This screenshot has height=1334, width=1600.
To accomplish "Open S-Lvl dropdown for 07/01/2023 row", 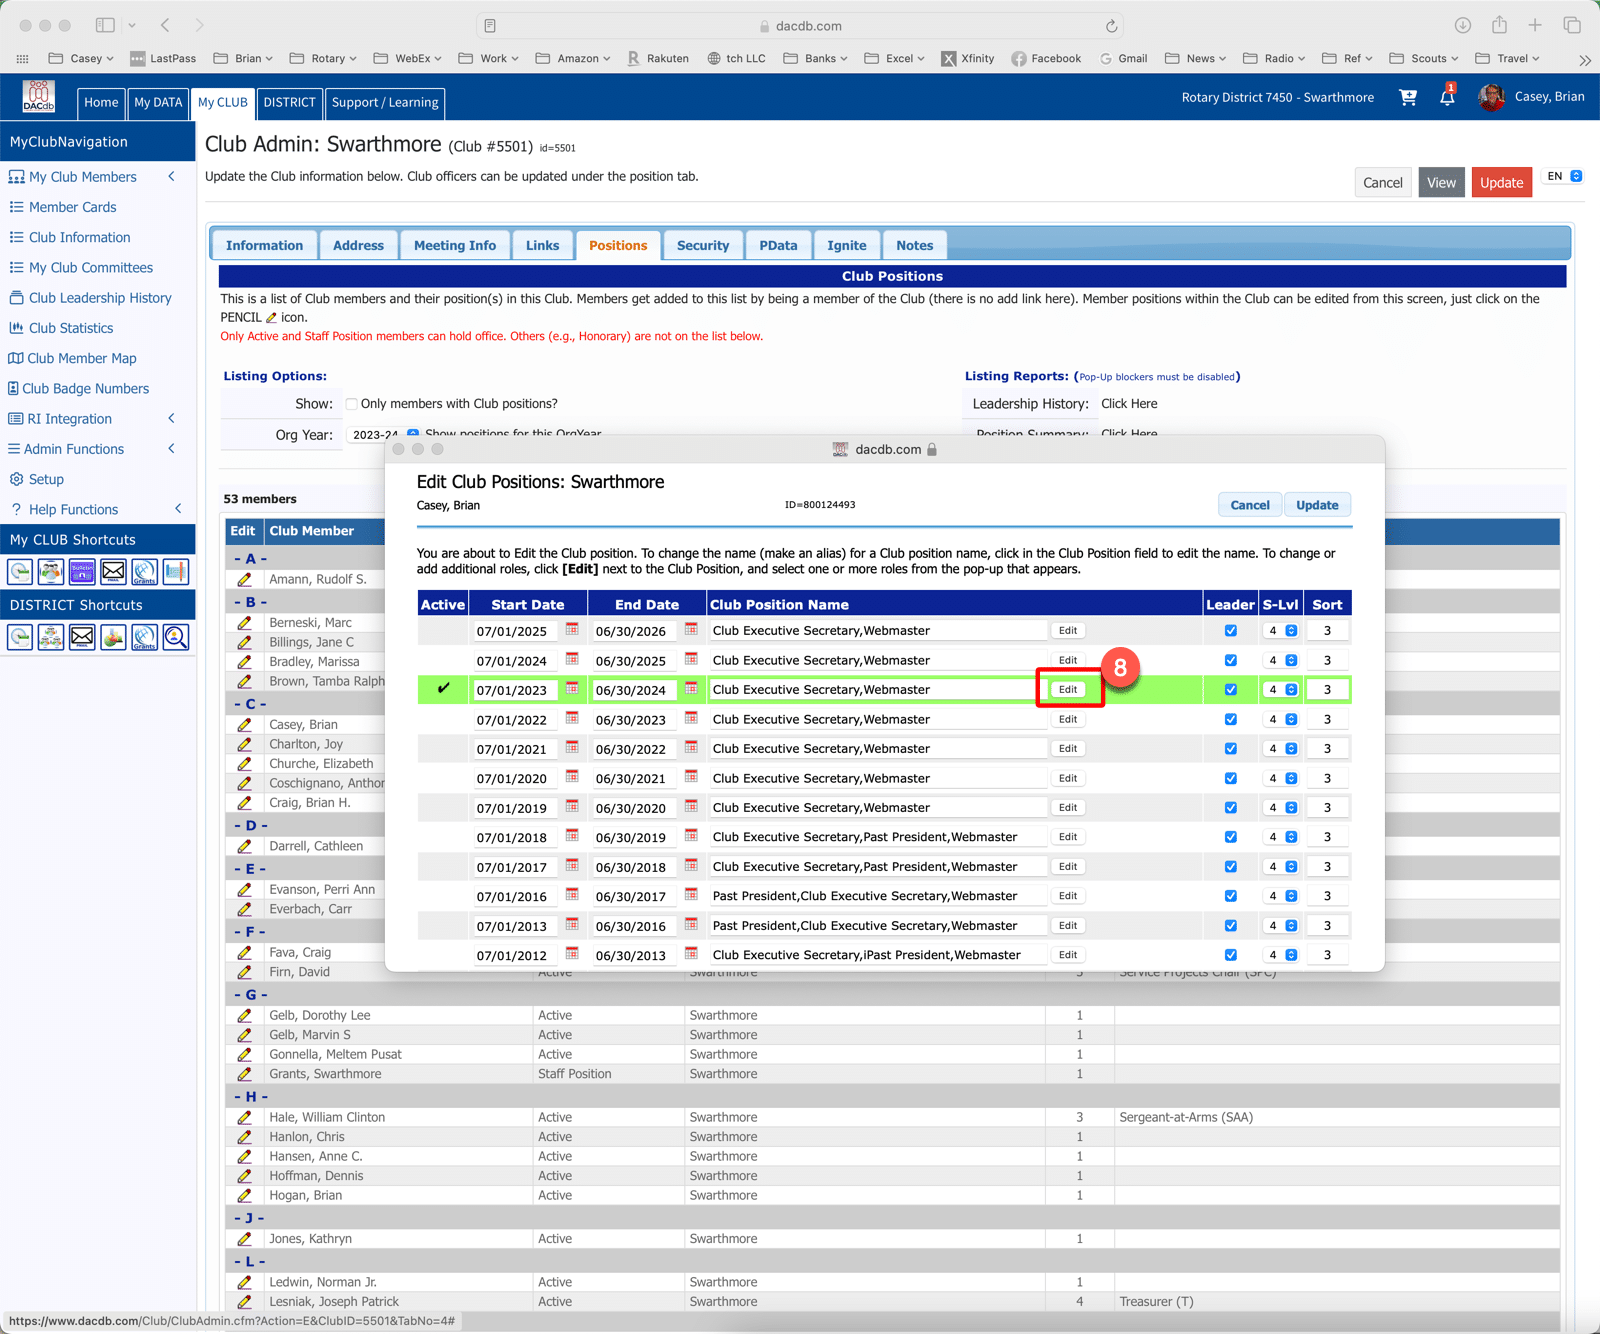I will point(1281,690).
